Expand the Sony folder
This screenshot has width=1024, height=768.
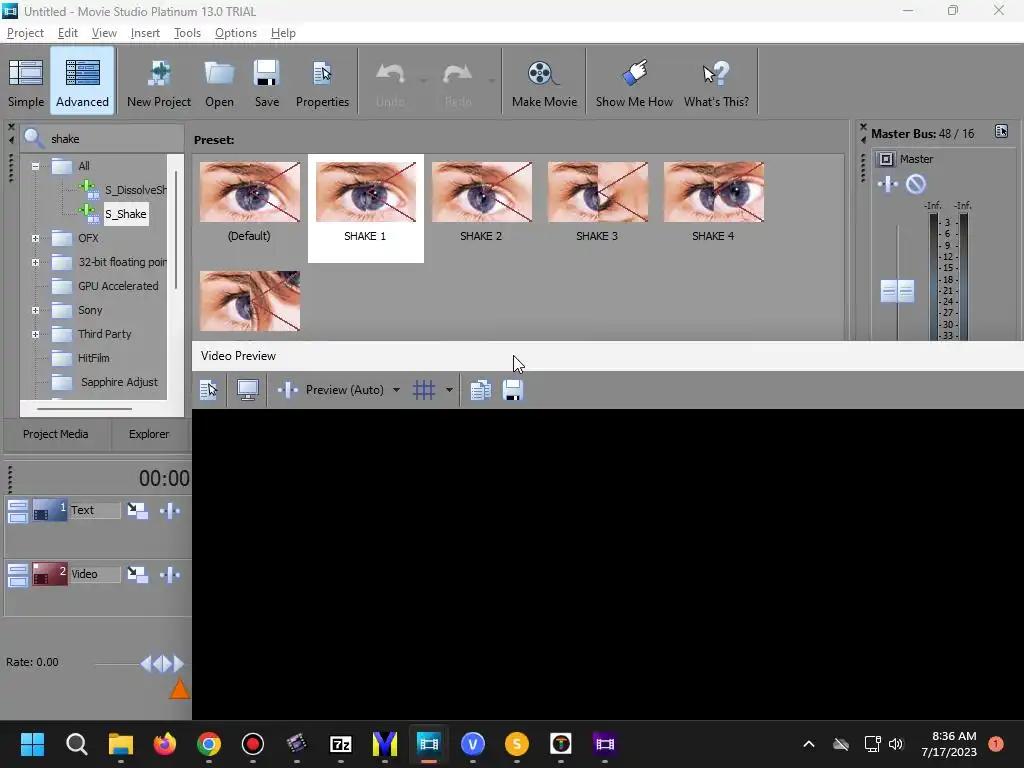tap(35, 310)
